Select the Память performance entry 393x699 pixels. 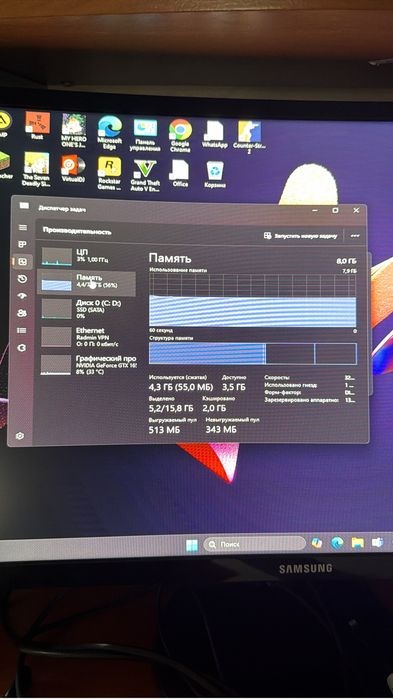coord(86,283)
